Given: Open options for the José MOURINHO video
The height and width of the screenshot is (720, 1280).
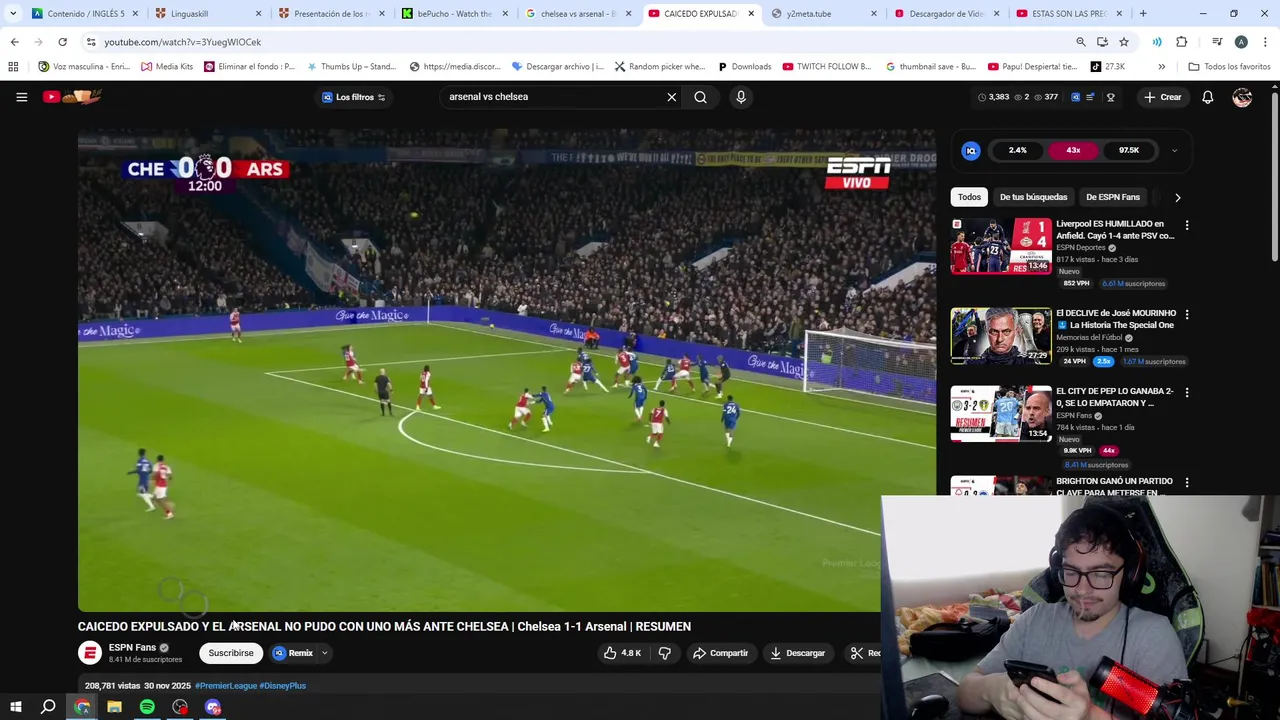Looking at the screenshot, I should click(x=1187, y=314).
